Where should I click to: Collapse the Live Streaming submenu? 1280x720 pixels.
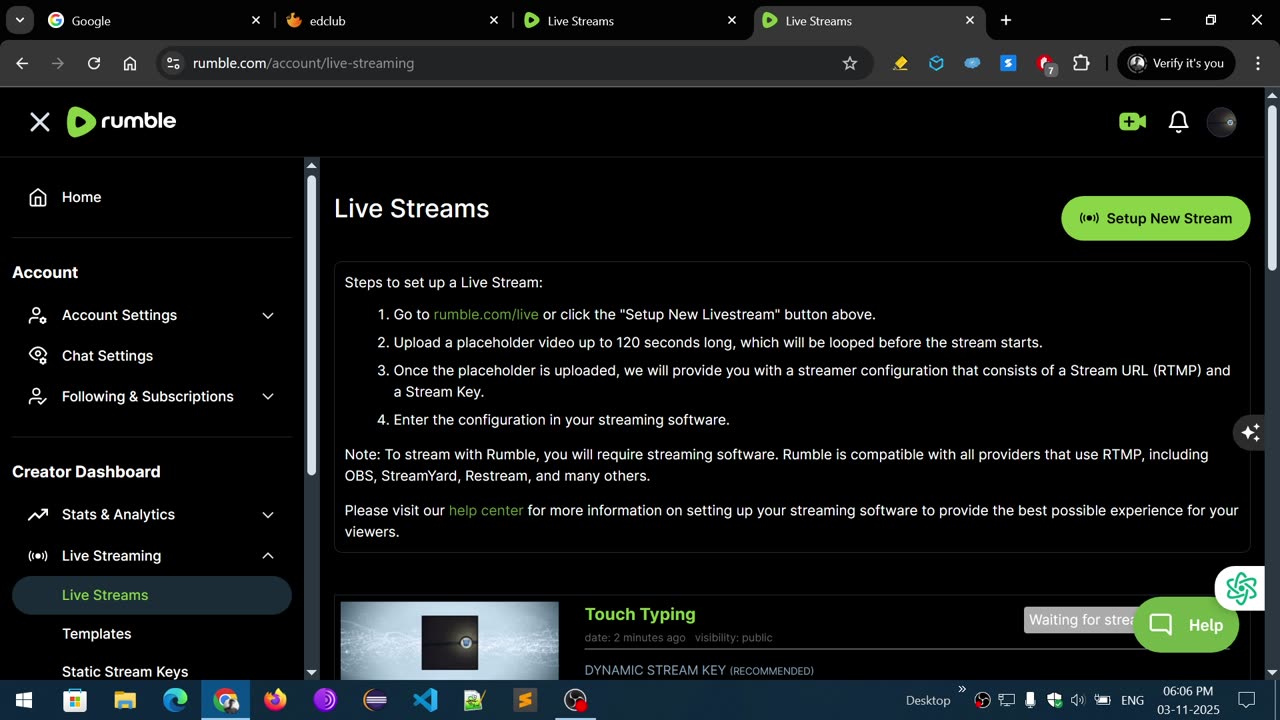click(x=268, y=556)
